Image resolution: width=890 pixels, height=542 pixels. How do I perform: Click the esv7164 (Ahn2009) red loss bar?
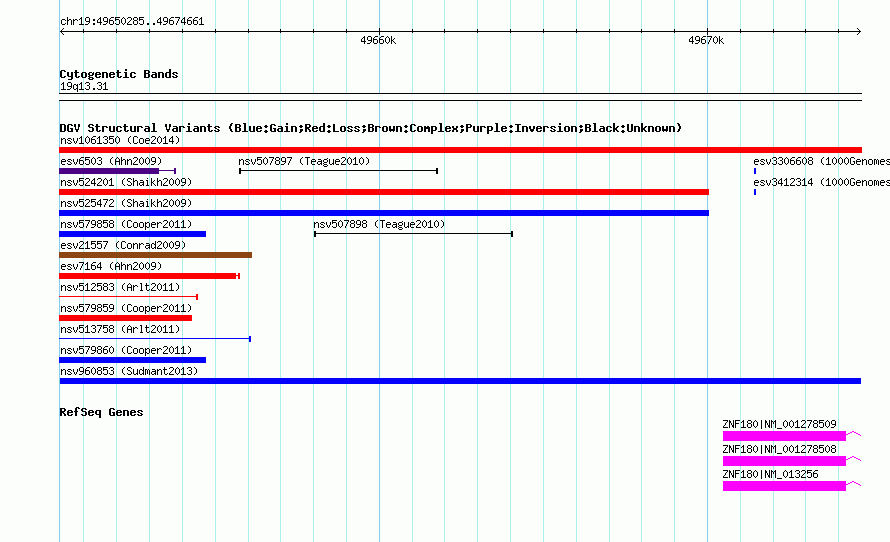[x=149, y=276]
